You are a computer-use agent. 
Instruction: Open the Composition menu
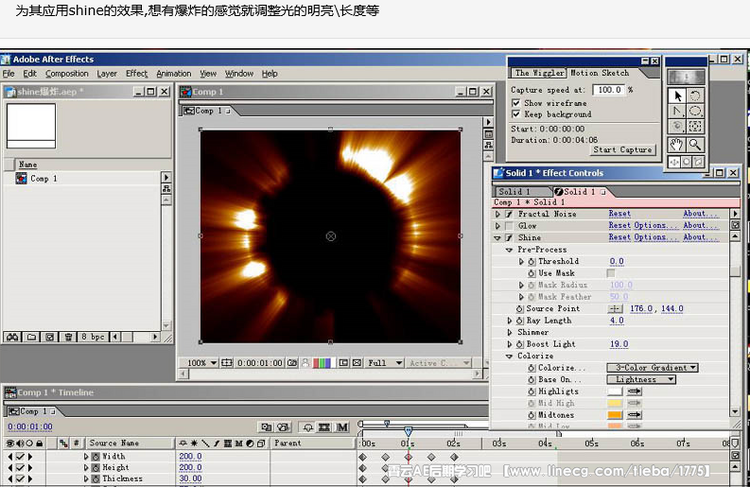[67, 74]
